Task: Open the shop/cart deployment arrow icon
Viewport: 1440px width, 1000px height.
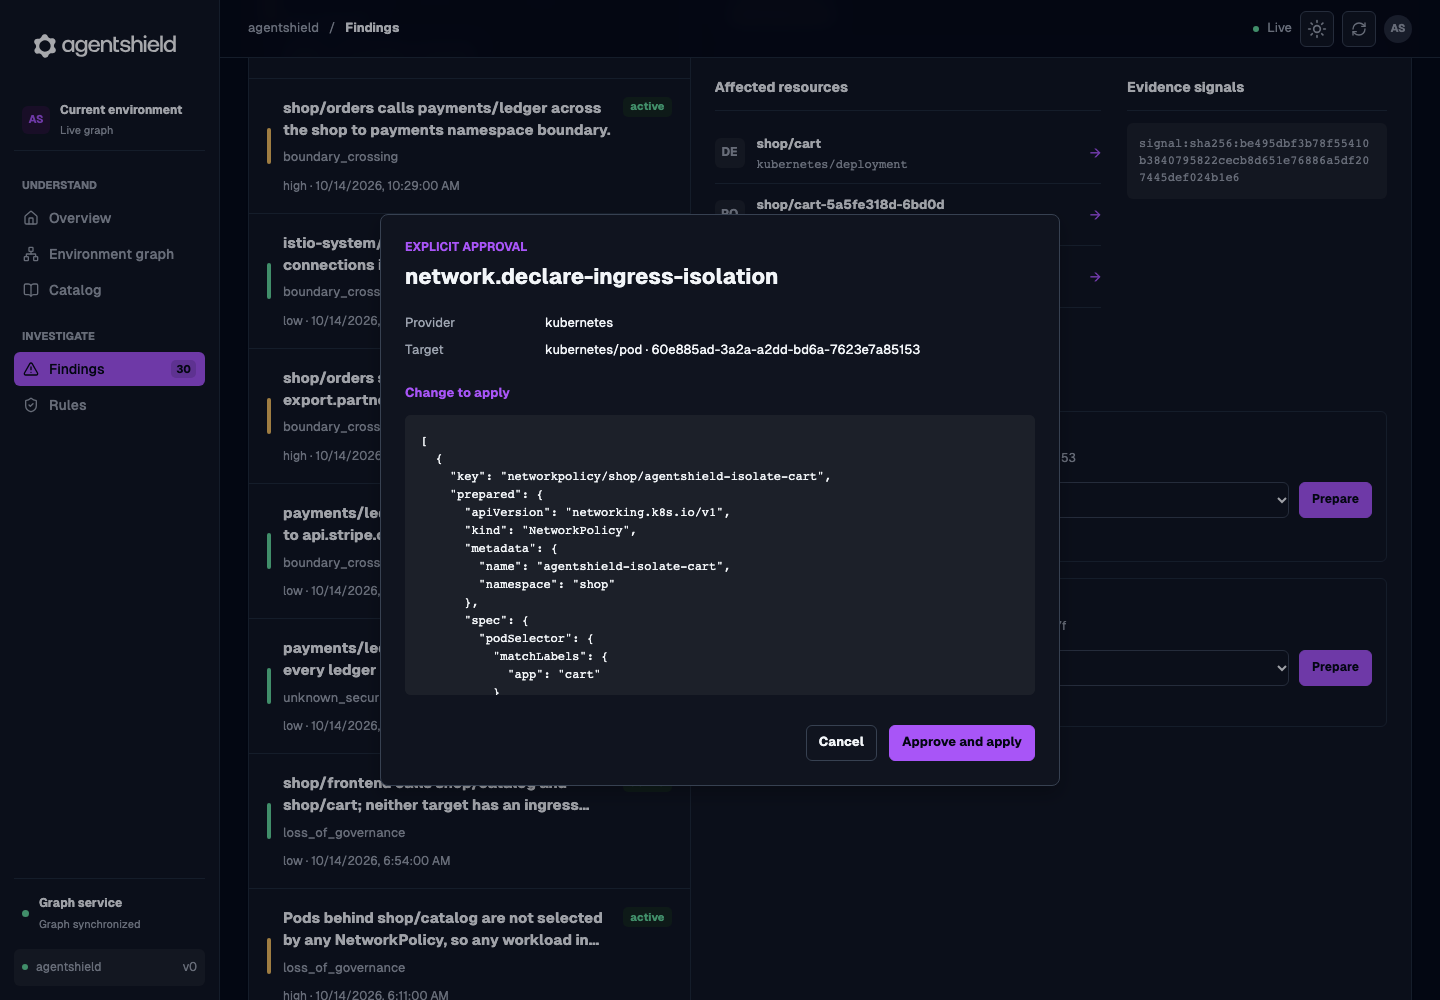Action: pyautogui.click(x=1095, y=153)
